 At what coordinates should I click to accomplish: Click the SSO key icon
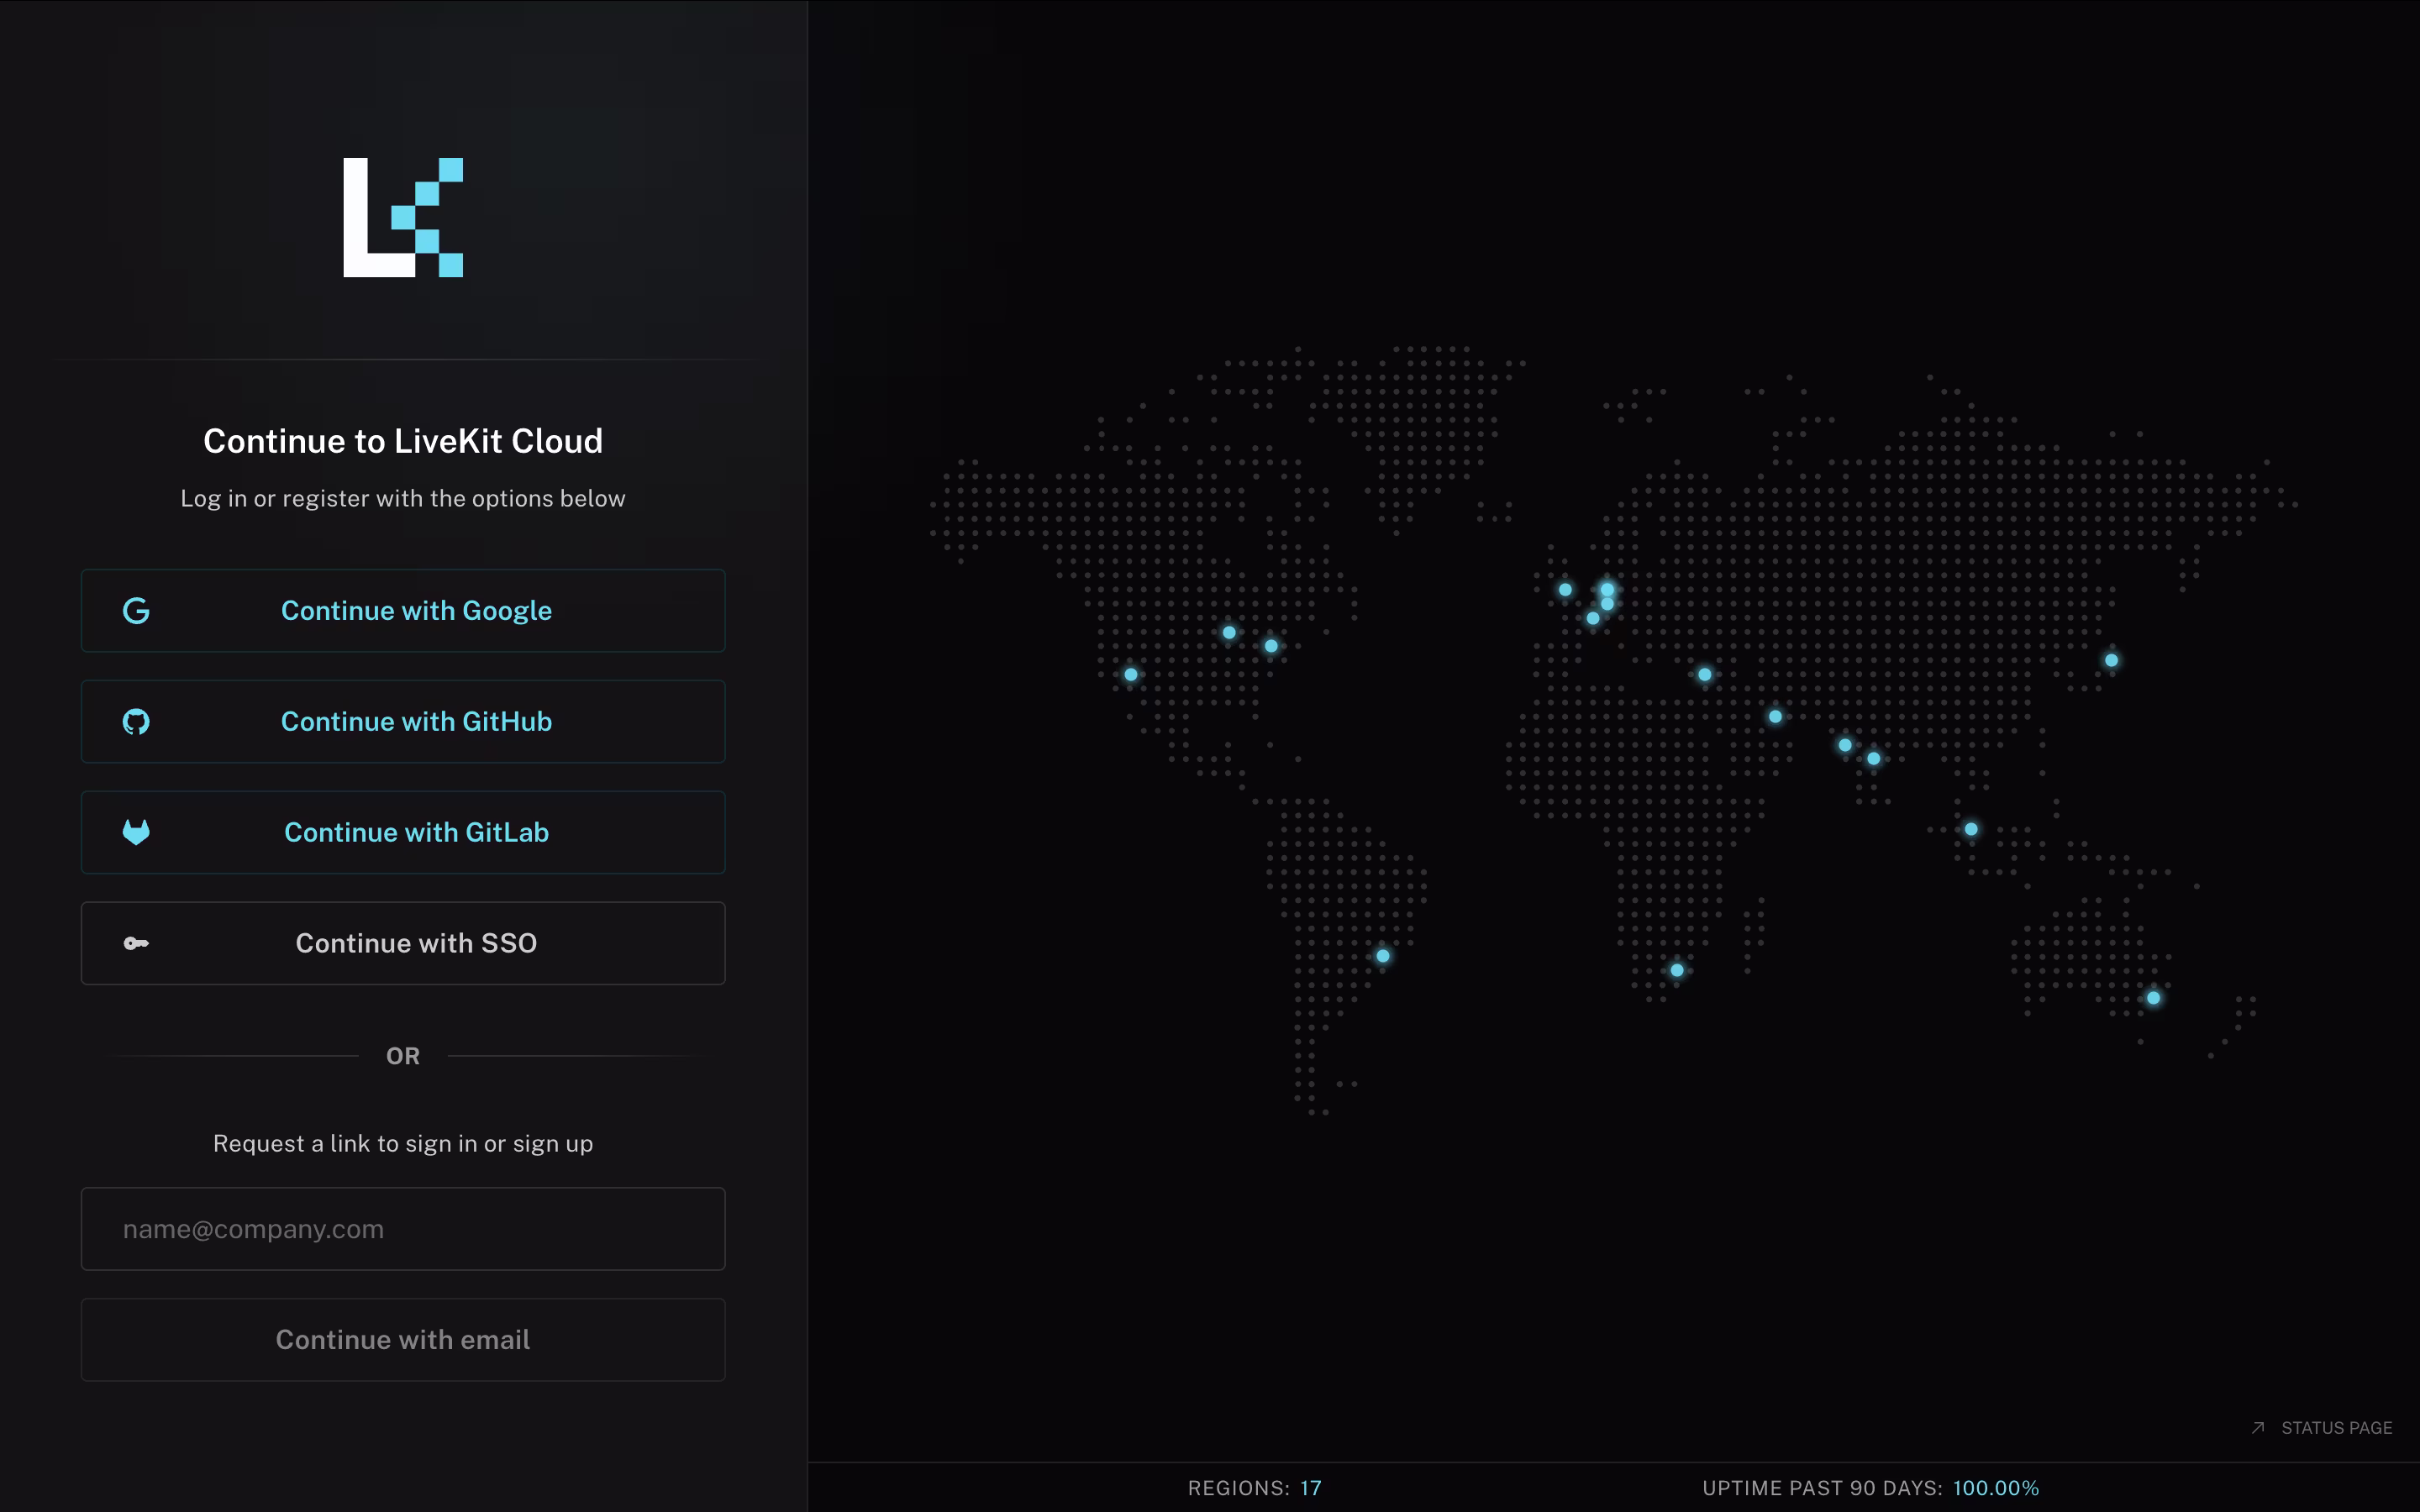[x=136, y=943]
